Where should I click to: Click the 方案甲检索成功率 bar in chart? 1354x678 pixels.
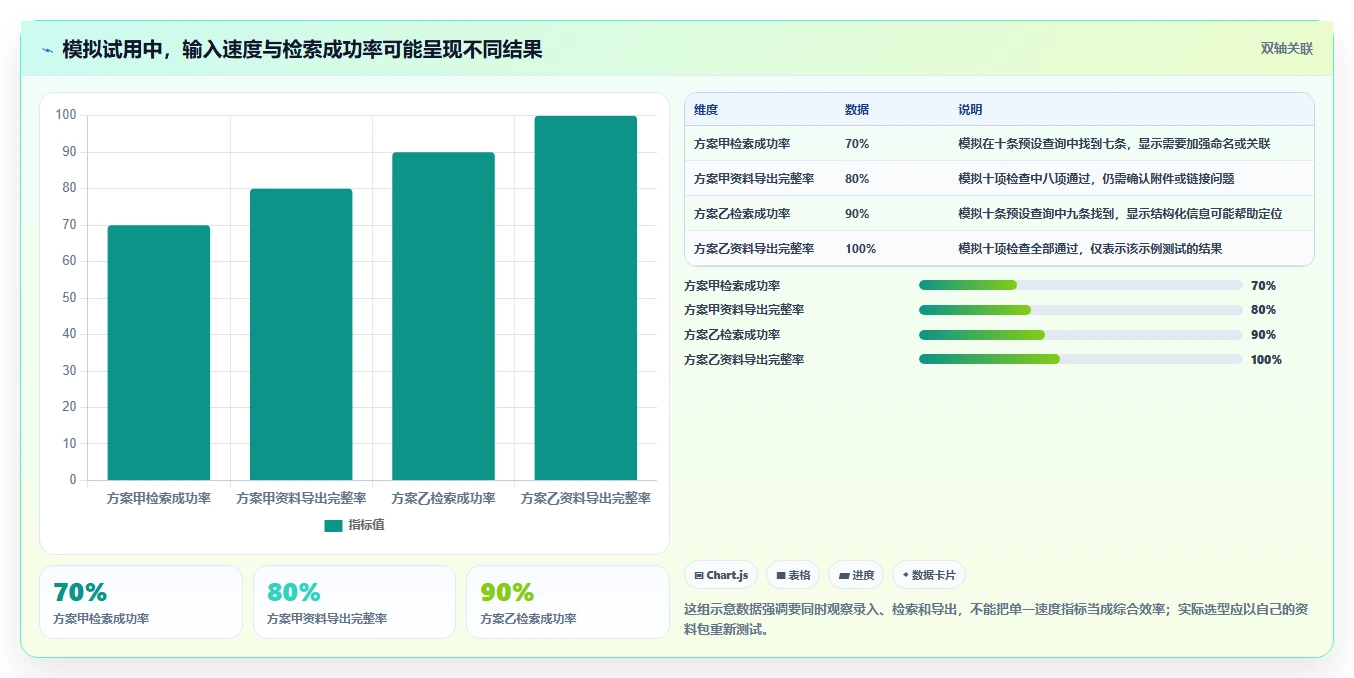pyautogui.click(x=159, y=353)
